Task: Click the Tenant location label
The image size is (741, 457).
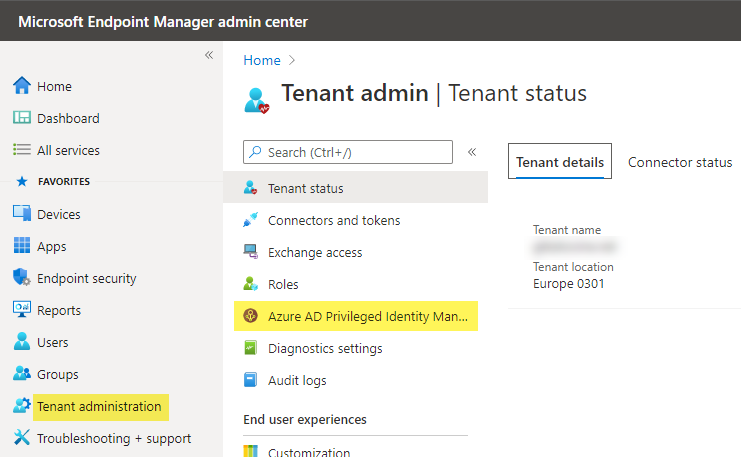Action: (x=573, y=267)
